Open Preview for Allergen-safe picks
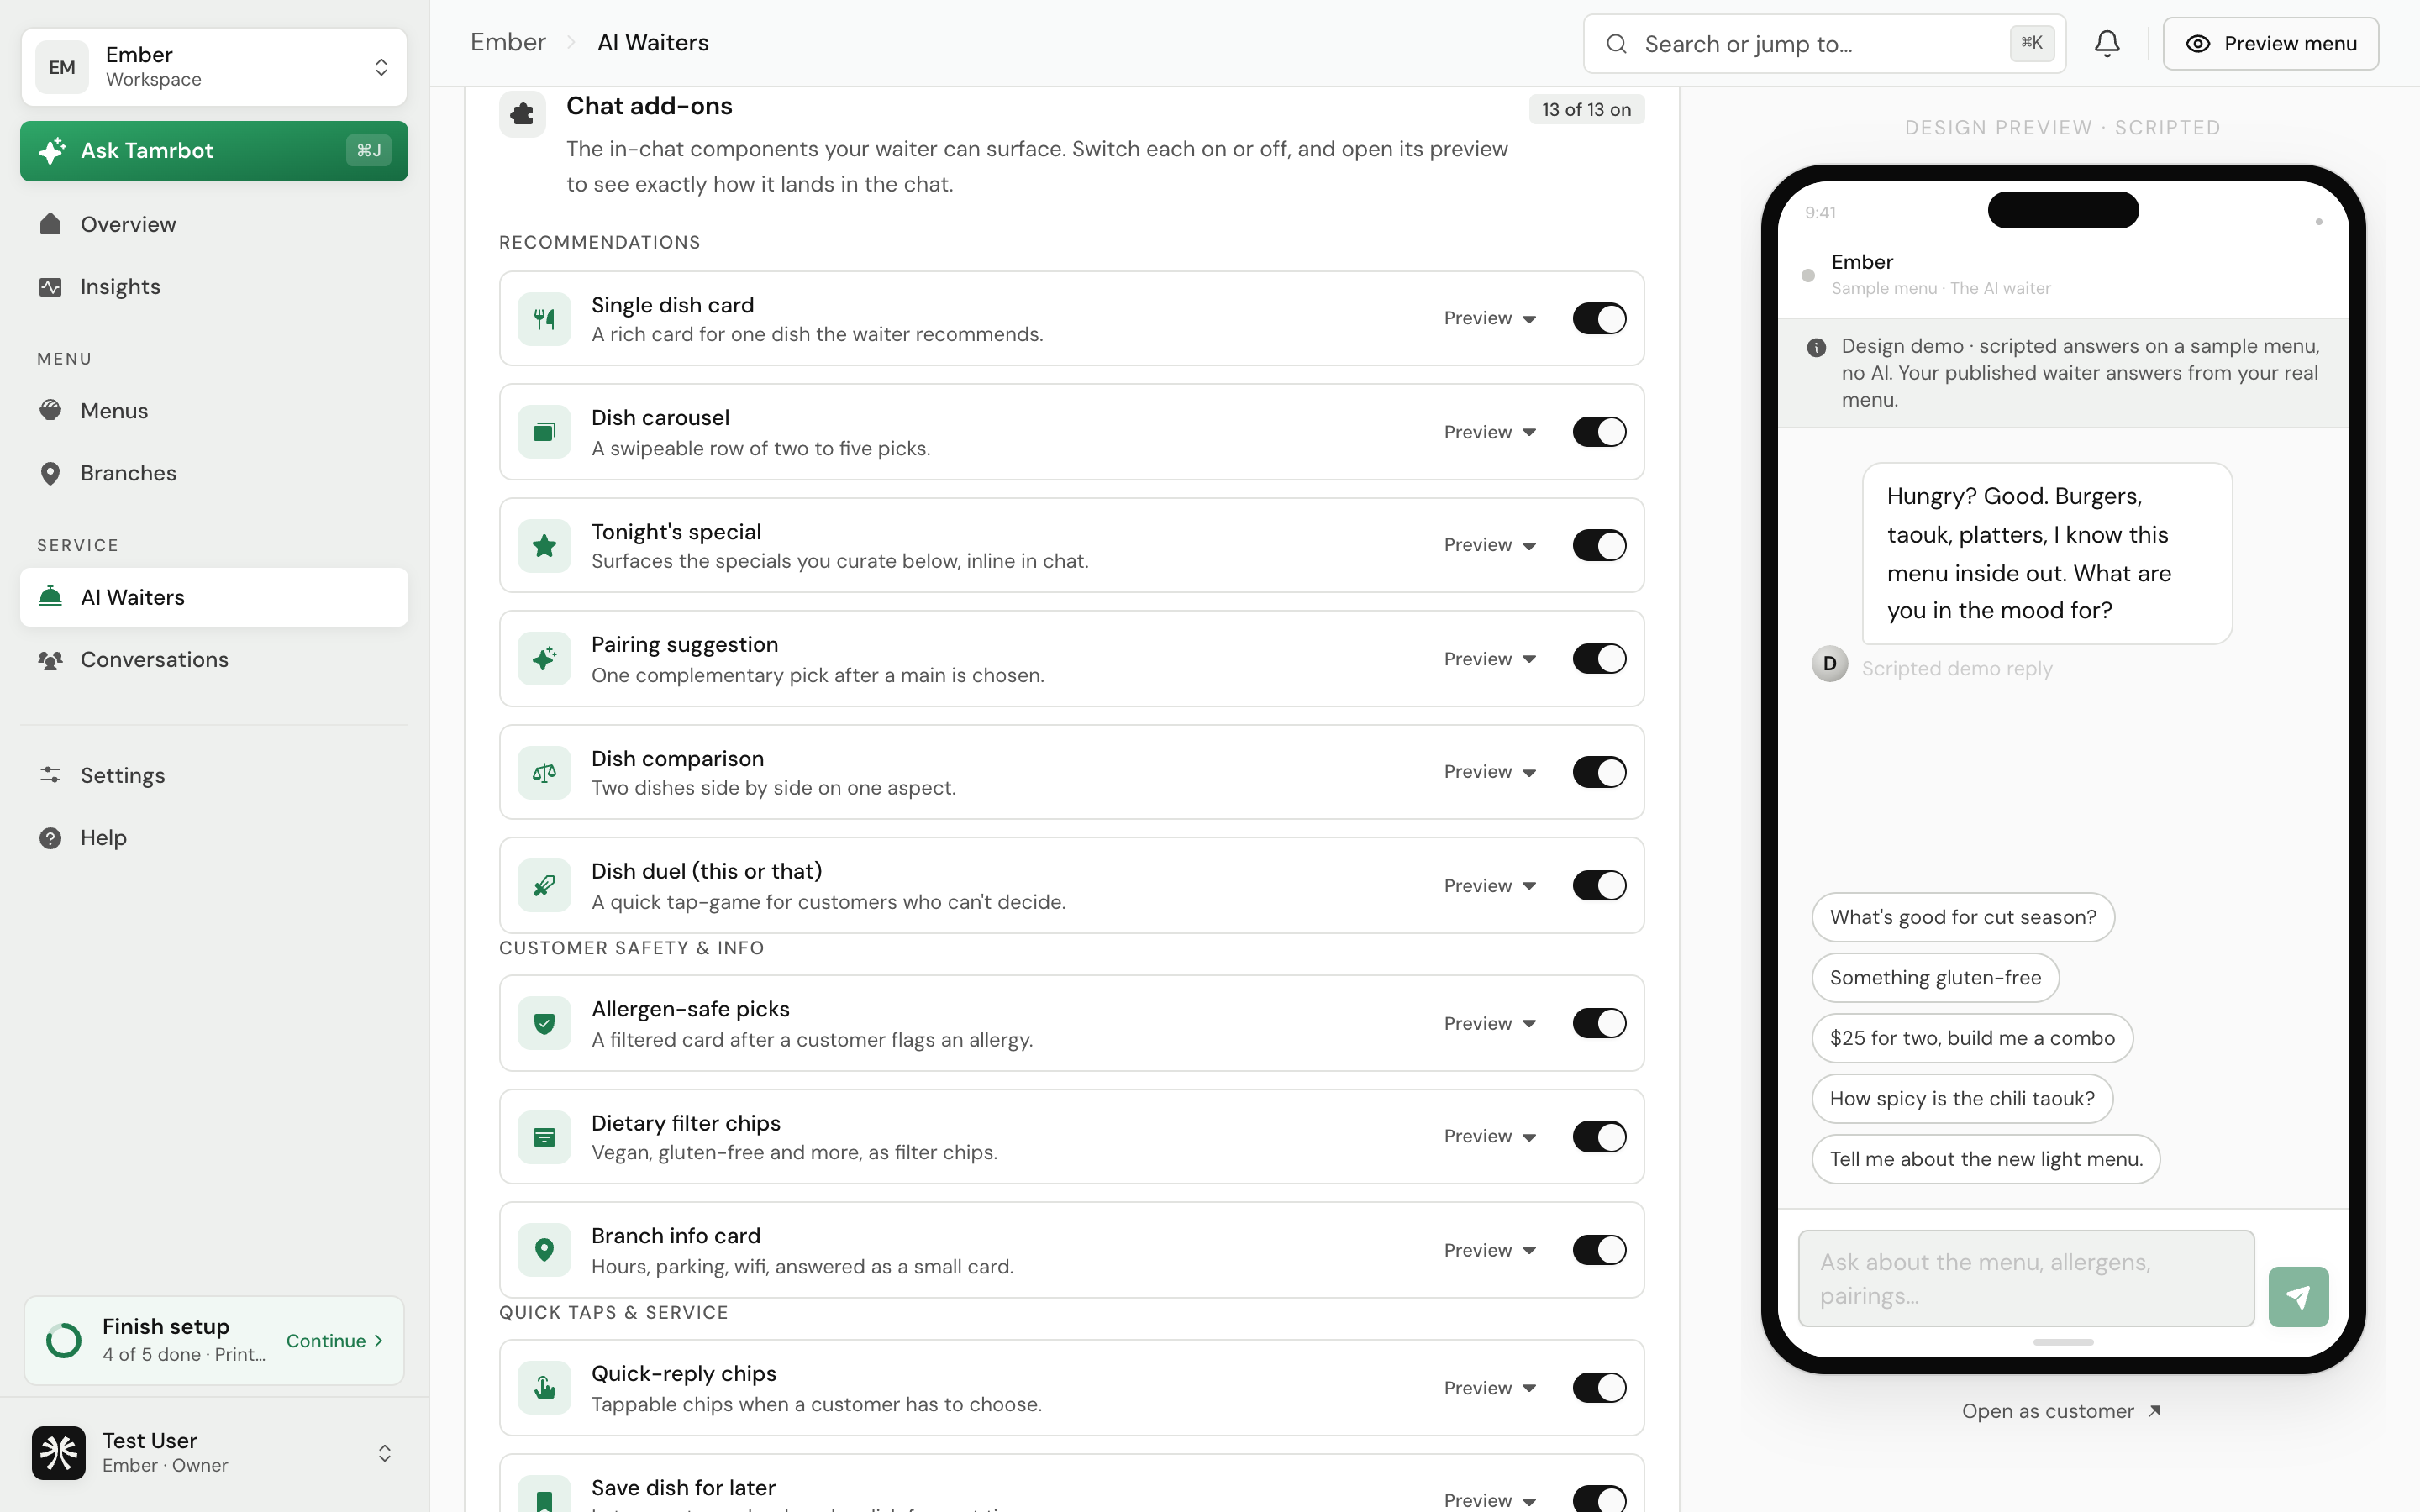 pos(1489,1023)
